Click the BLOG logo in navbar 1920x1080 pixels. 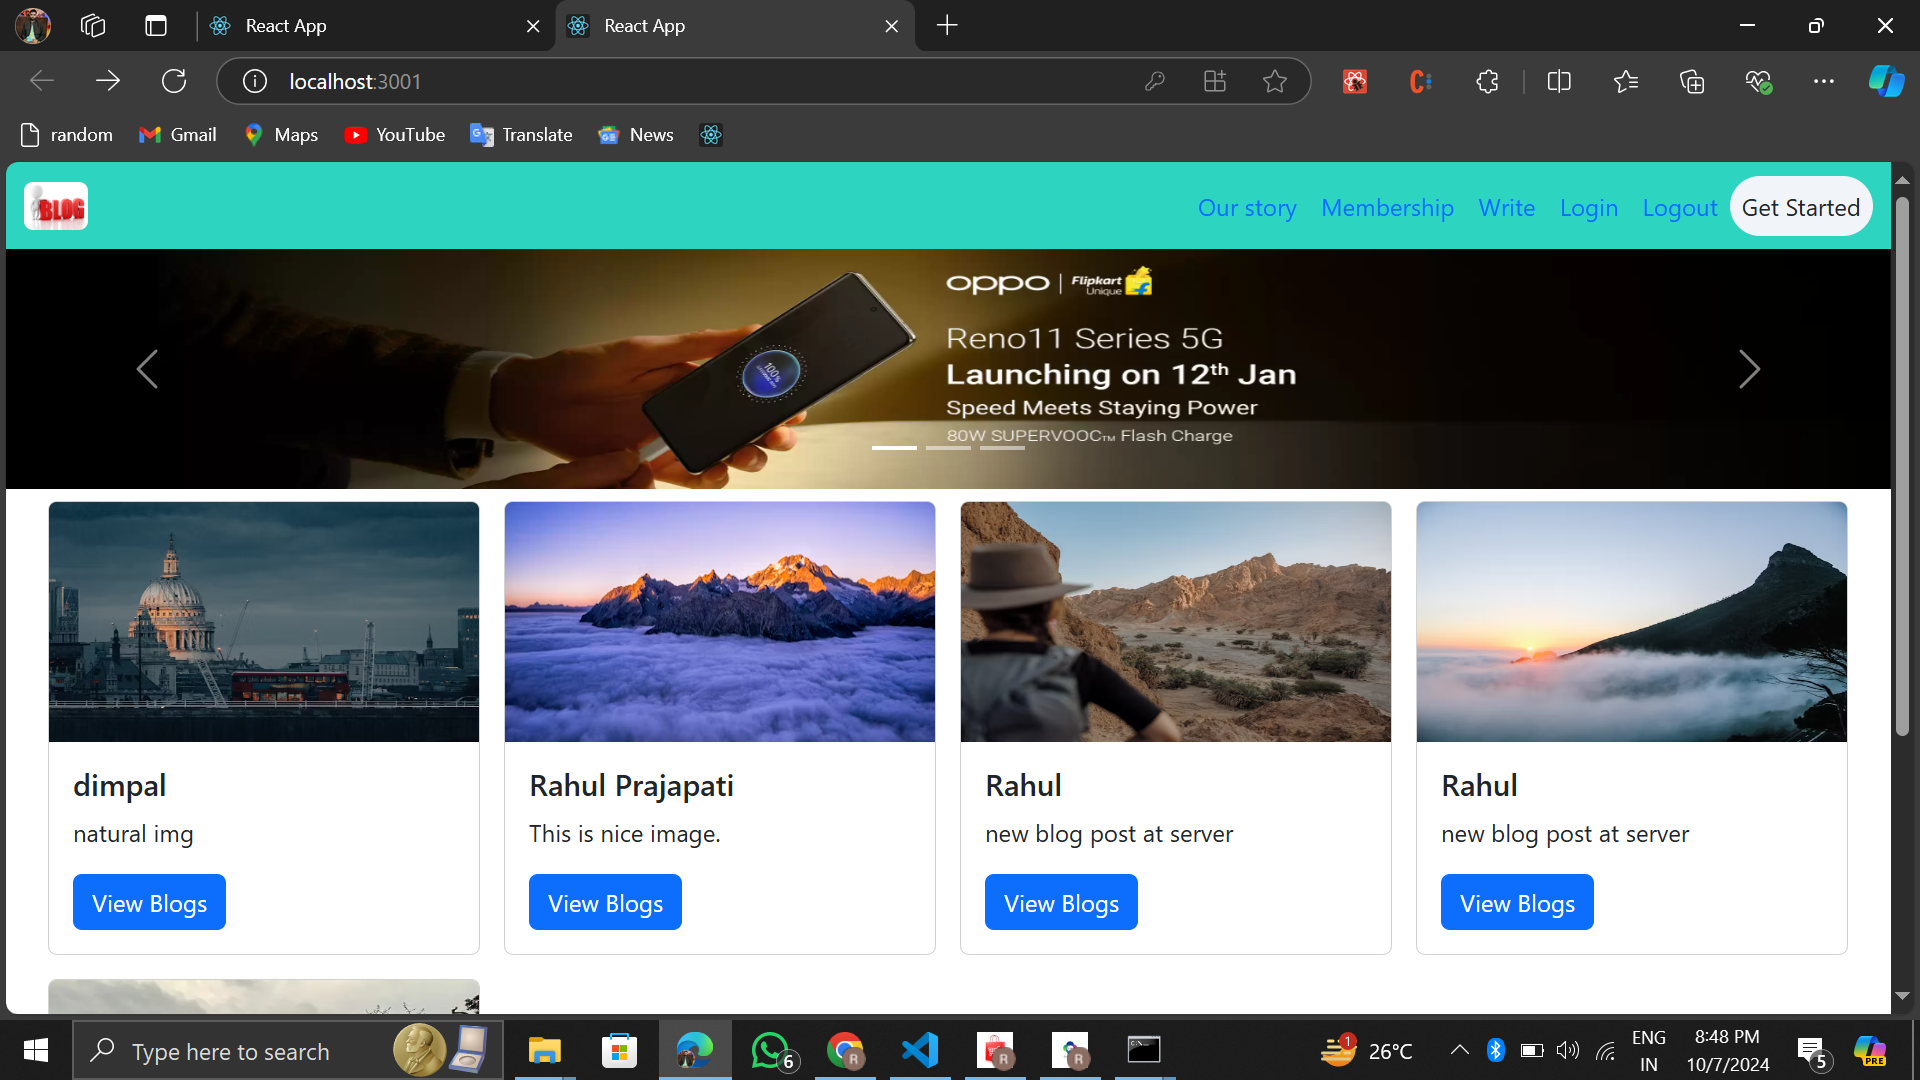pyautogui.click(x=56, y=207)
